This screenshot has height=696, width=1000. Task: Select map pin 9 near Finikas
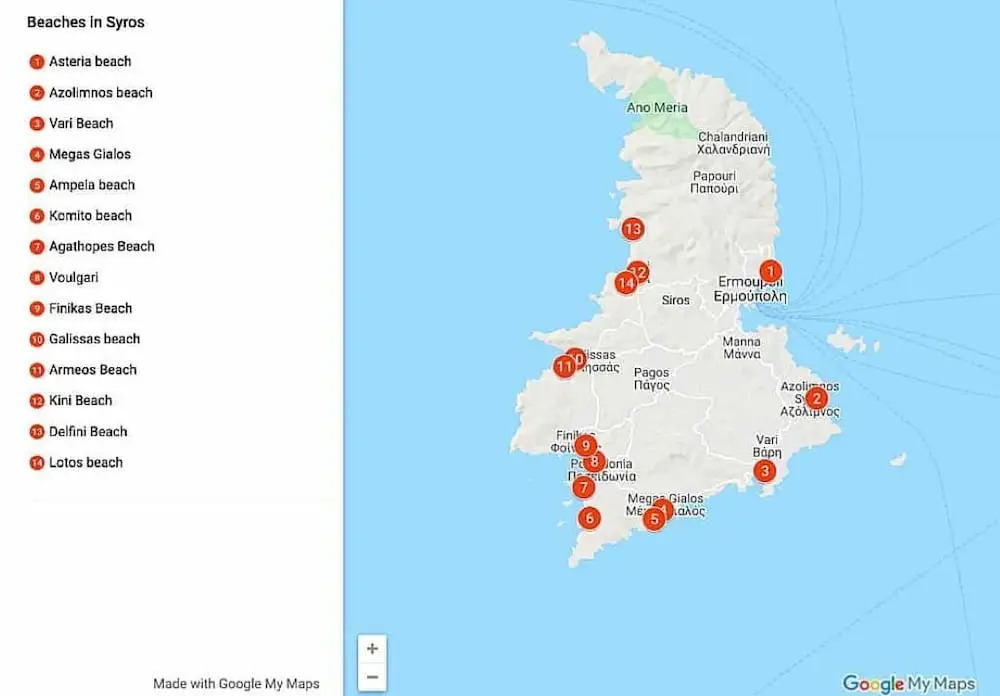coord(586,446)
